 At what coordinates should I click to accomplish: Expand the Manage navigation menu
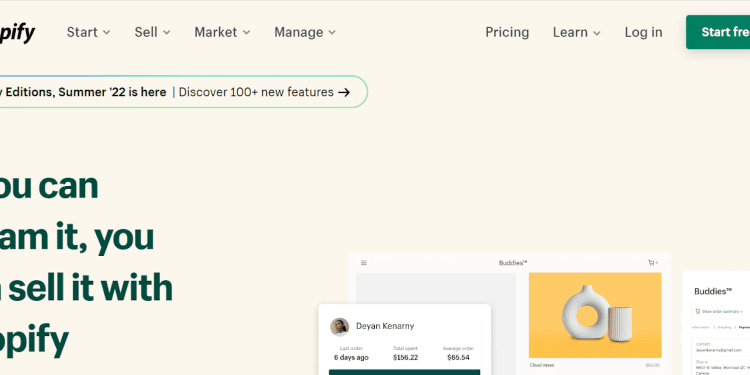coord(305,32)
